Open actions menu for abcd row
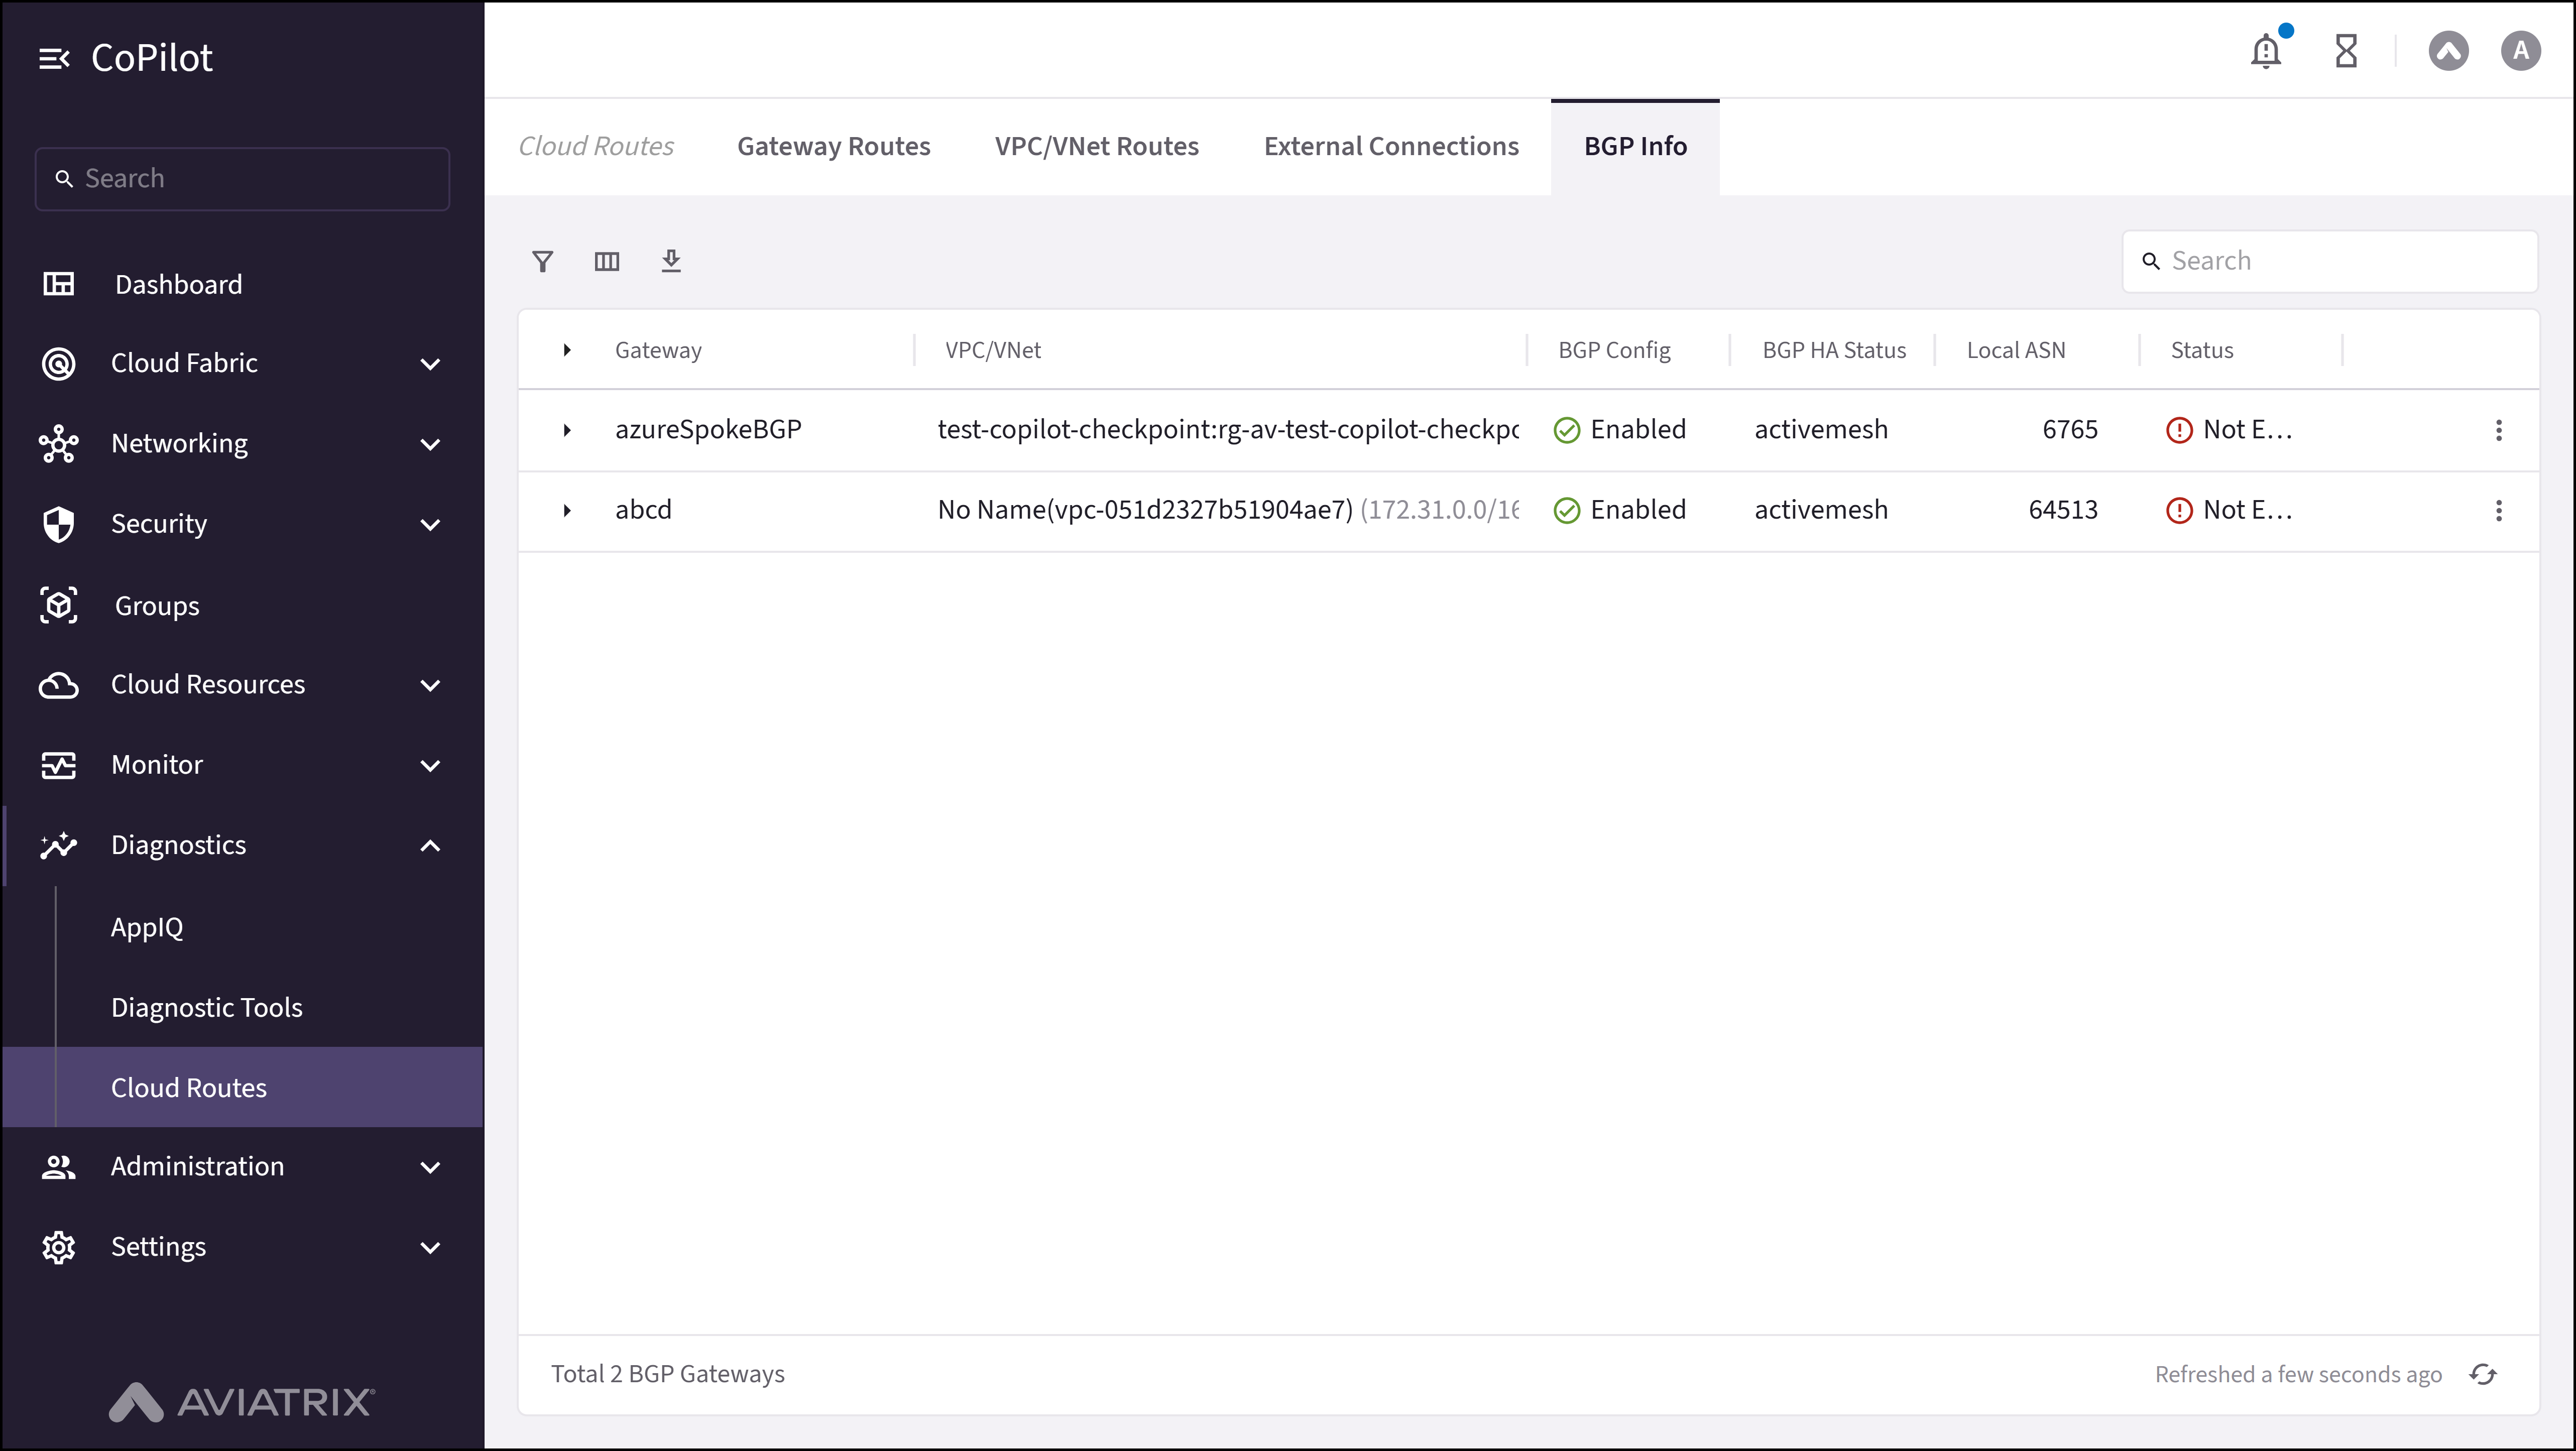The width and height of the screenshot is (2576, 1451). [x=2499, y=510]
